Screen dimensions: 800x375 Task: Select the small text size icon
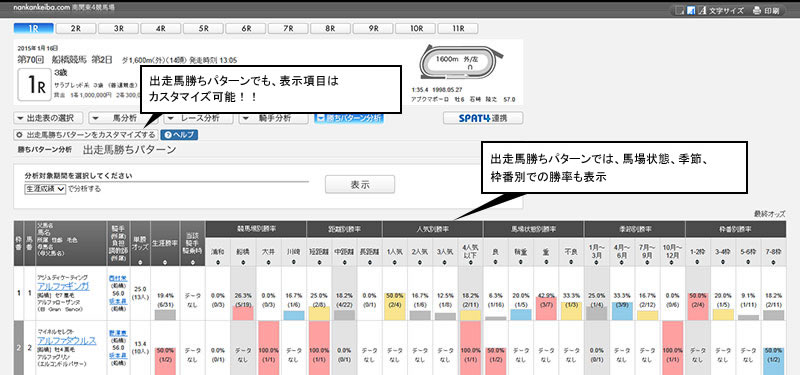click(679, 11)
